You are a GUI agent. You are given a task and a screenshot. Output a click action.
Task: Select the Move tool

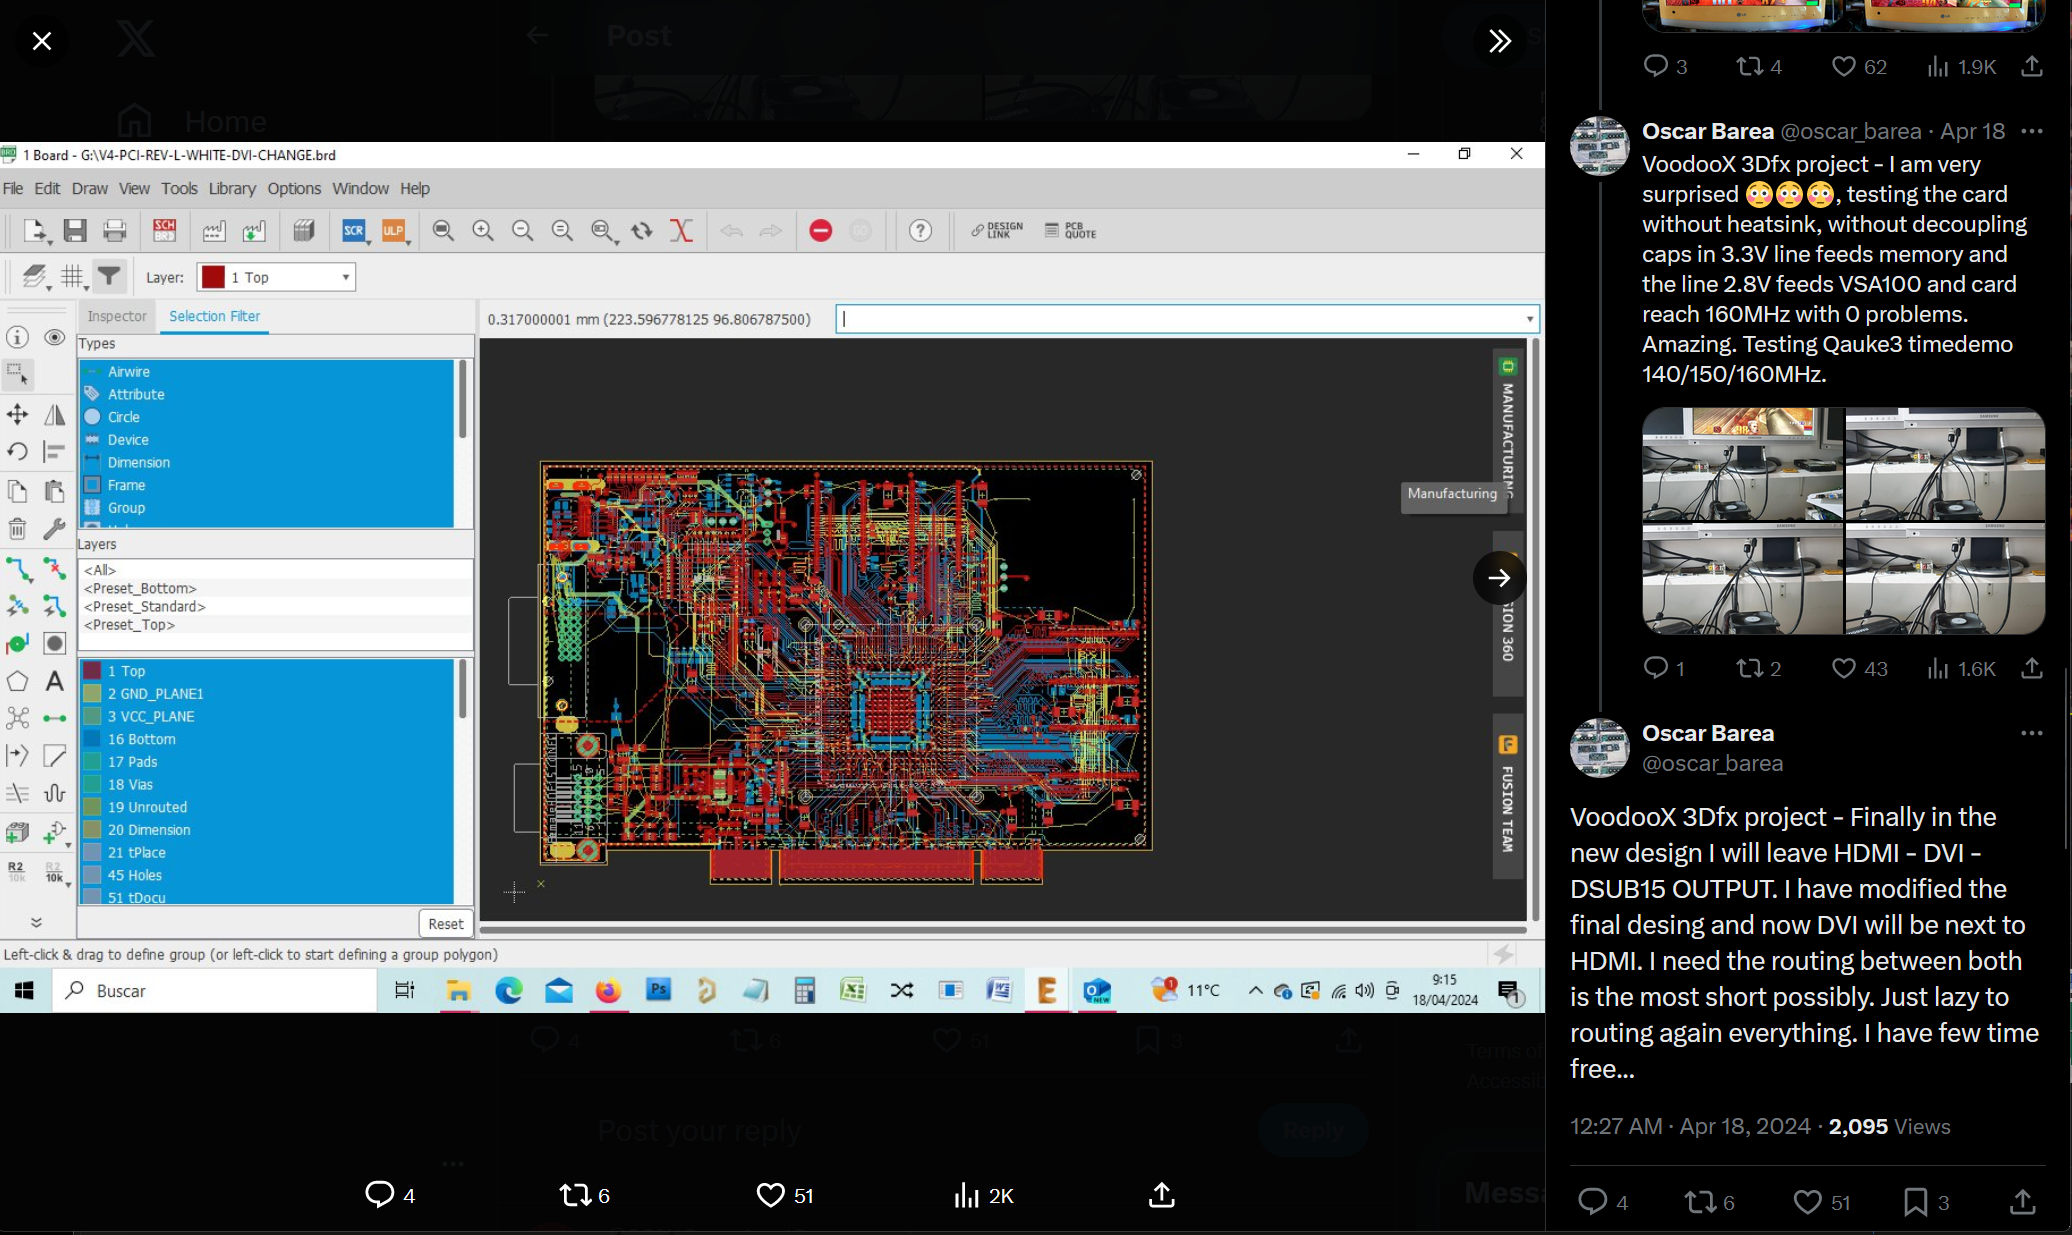pos(17,414)
